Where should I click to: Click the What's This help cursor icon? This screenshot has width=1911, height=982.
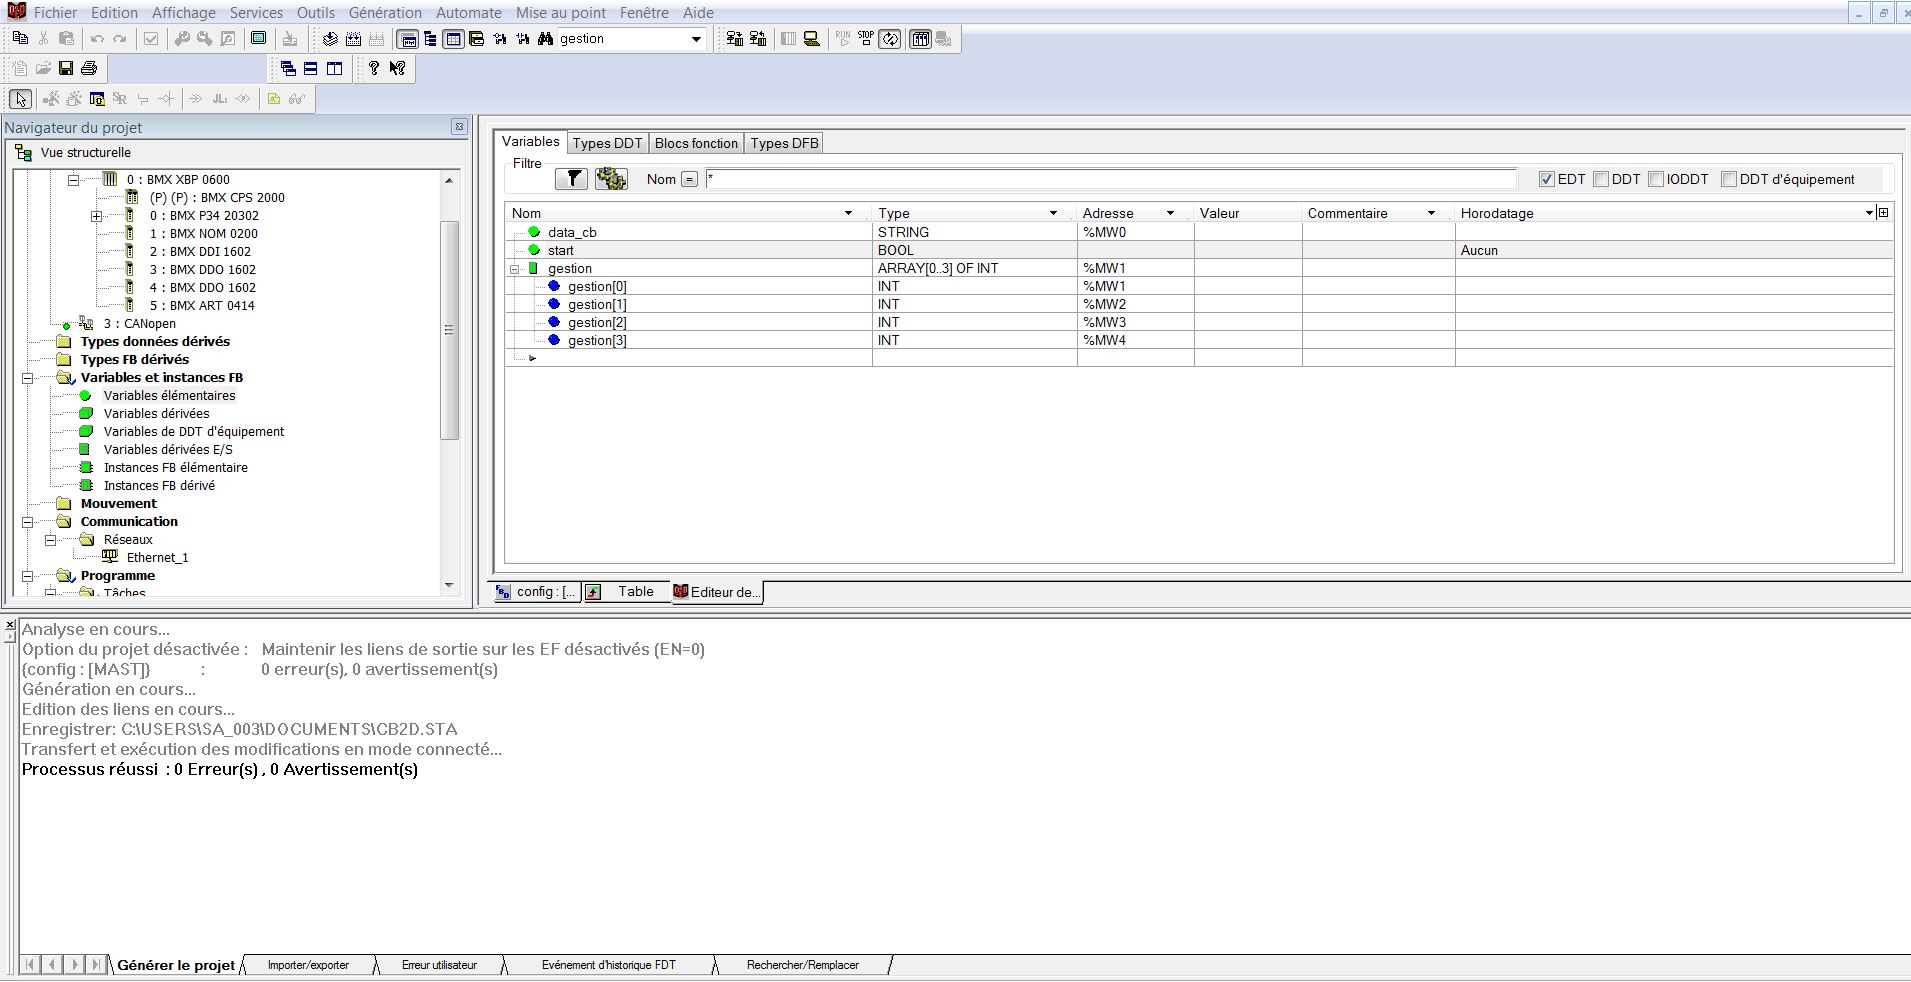397,68
